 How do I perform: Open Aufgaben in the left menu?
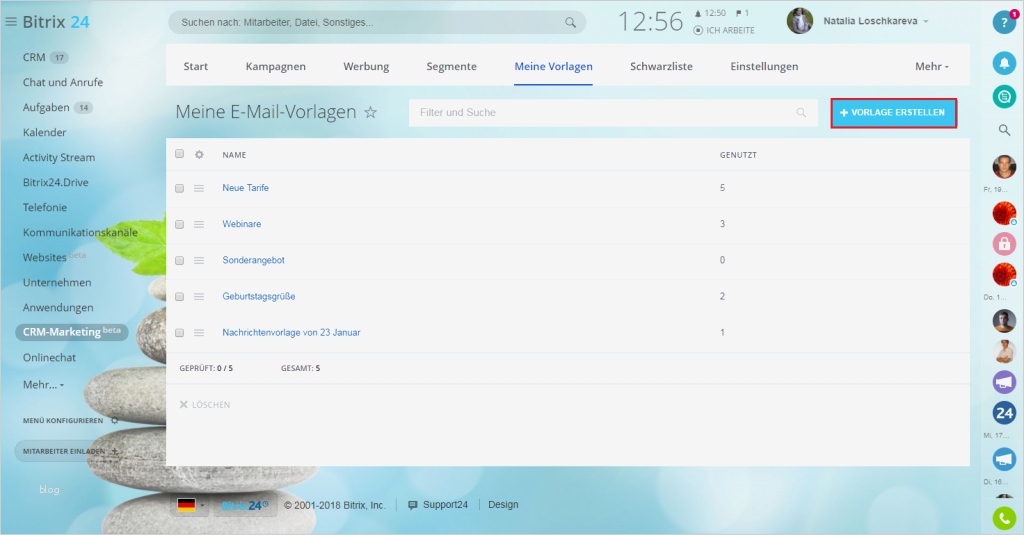(x=46, y=107)
